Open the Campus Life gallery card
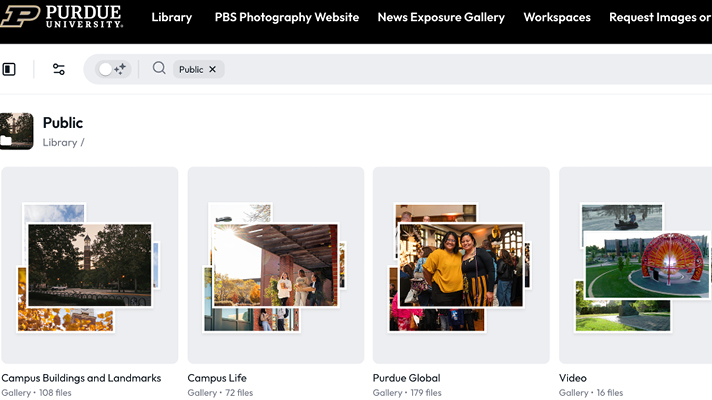Viewport: 712px width, 400px height. (x=276, y=265)
